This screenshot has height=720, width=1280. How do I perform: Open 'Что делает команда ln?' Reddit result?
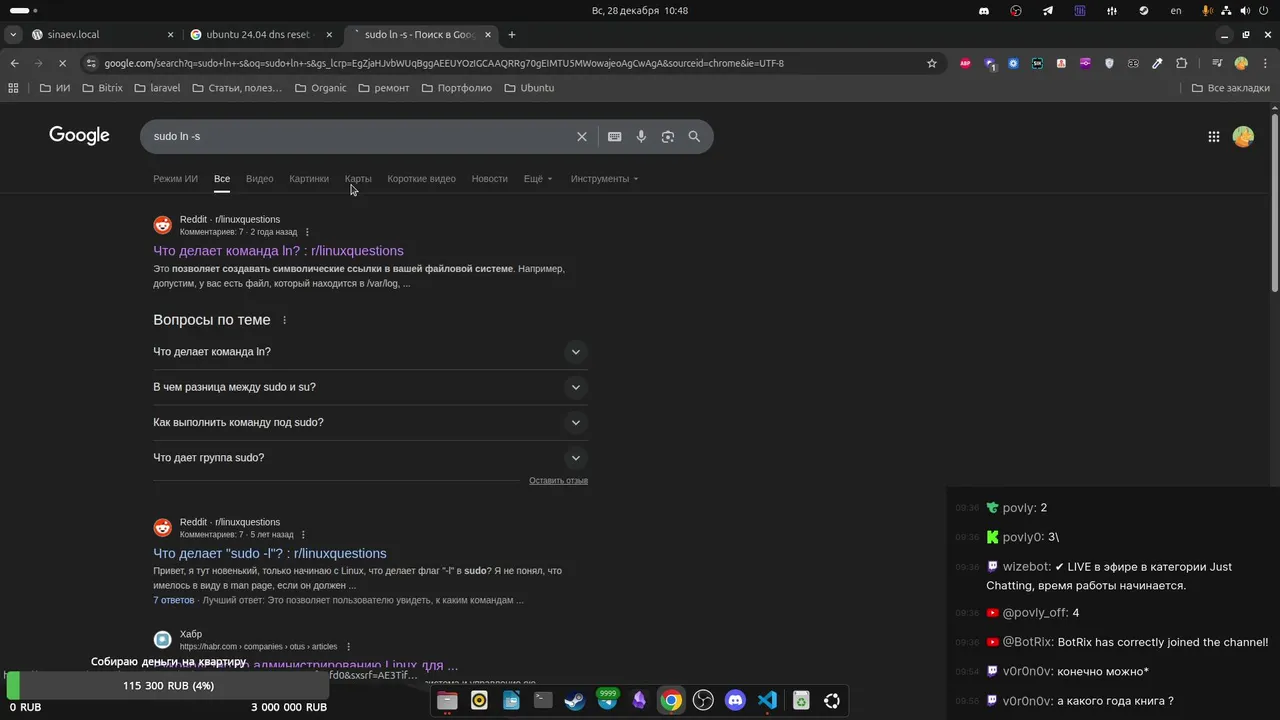(278, 251)
